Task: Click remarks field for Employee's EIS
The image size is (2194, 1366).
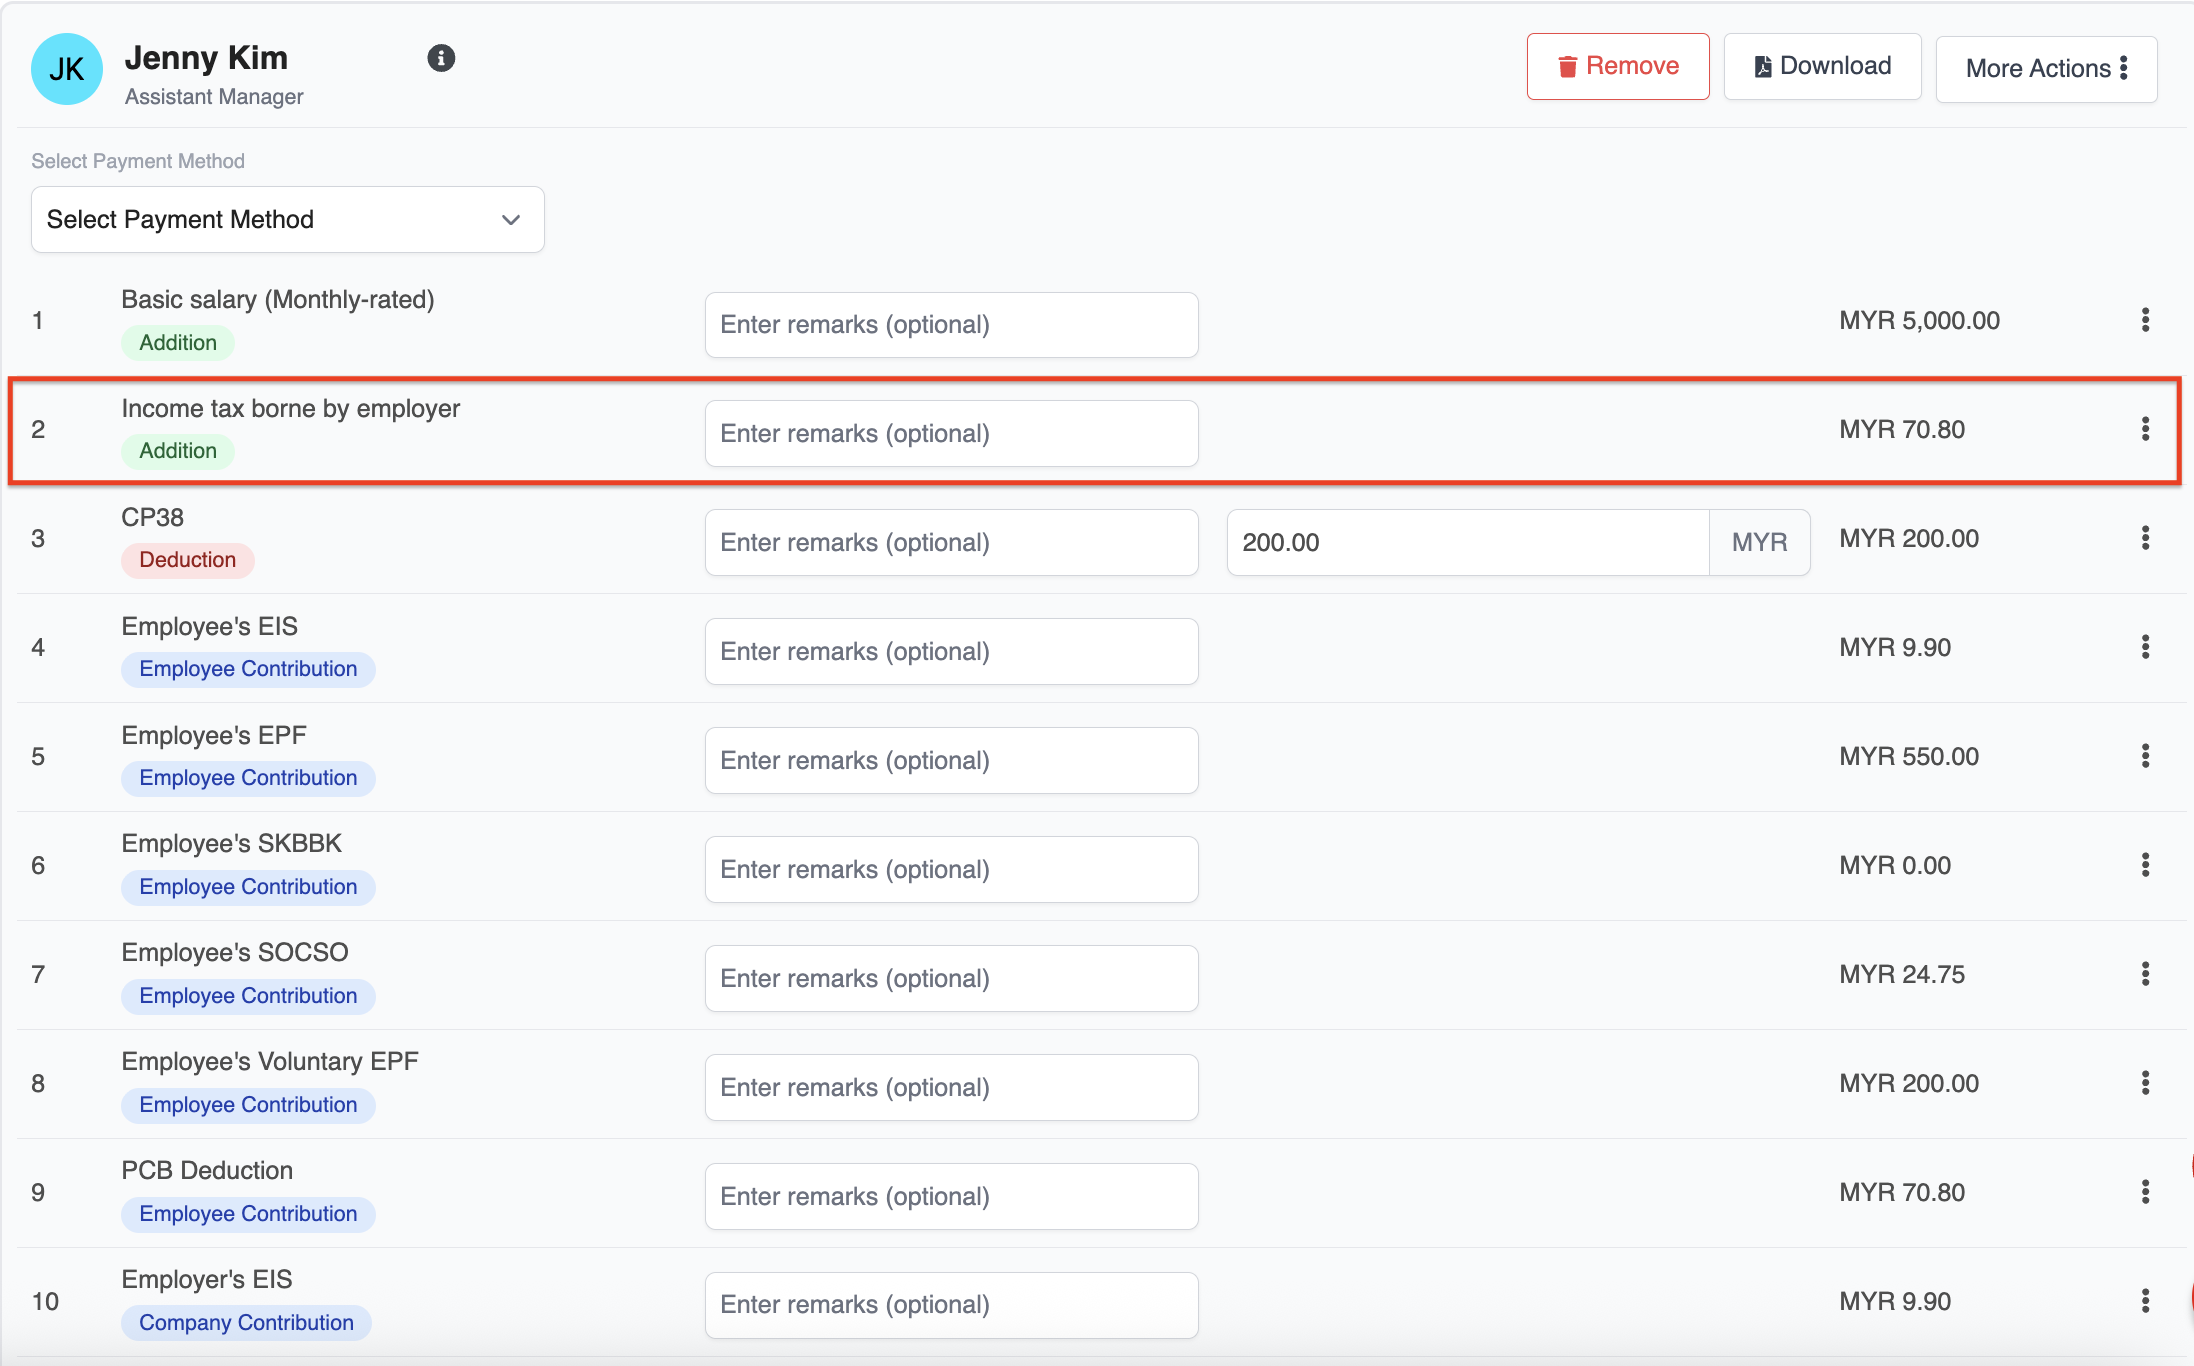Action: coord(952,652)
